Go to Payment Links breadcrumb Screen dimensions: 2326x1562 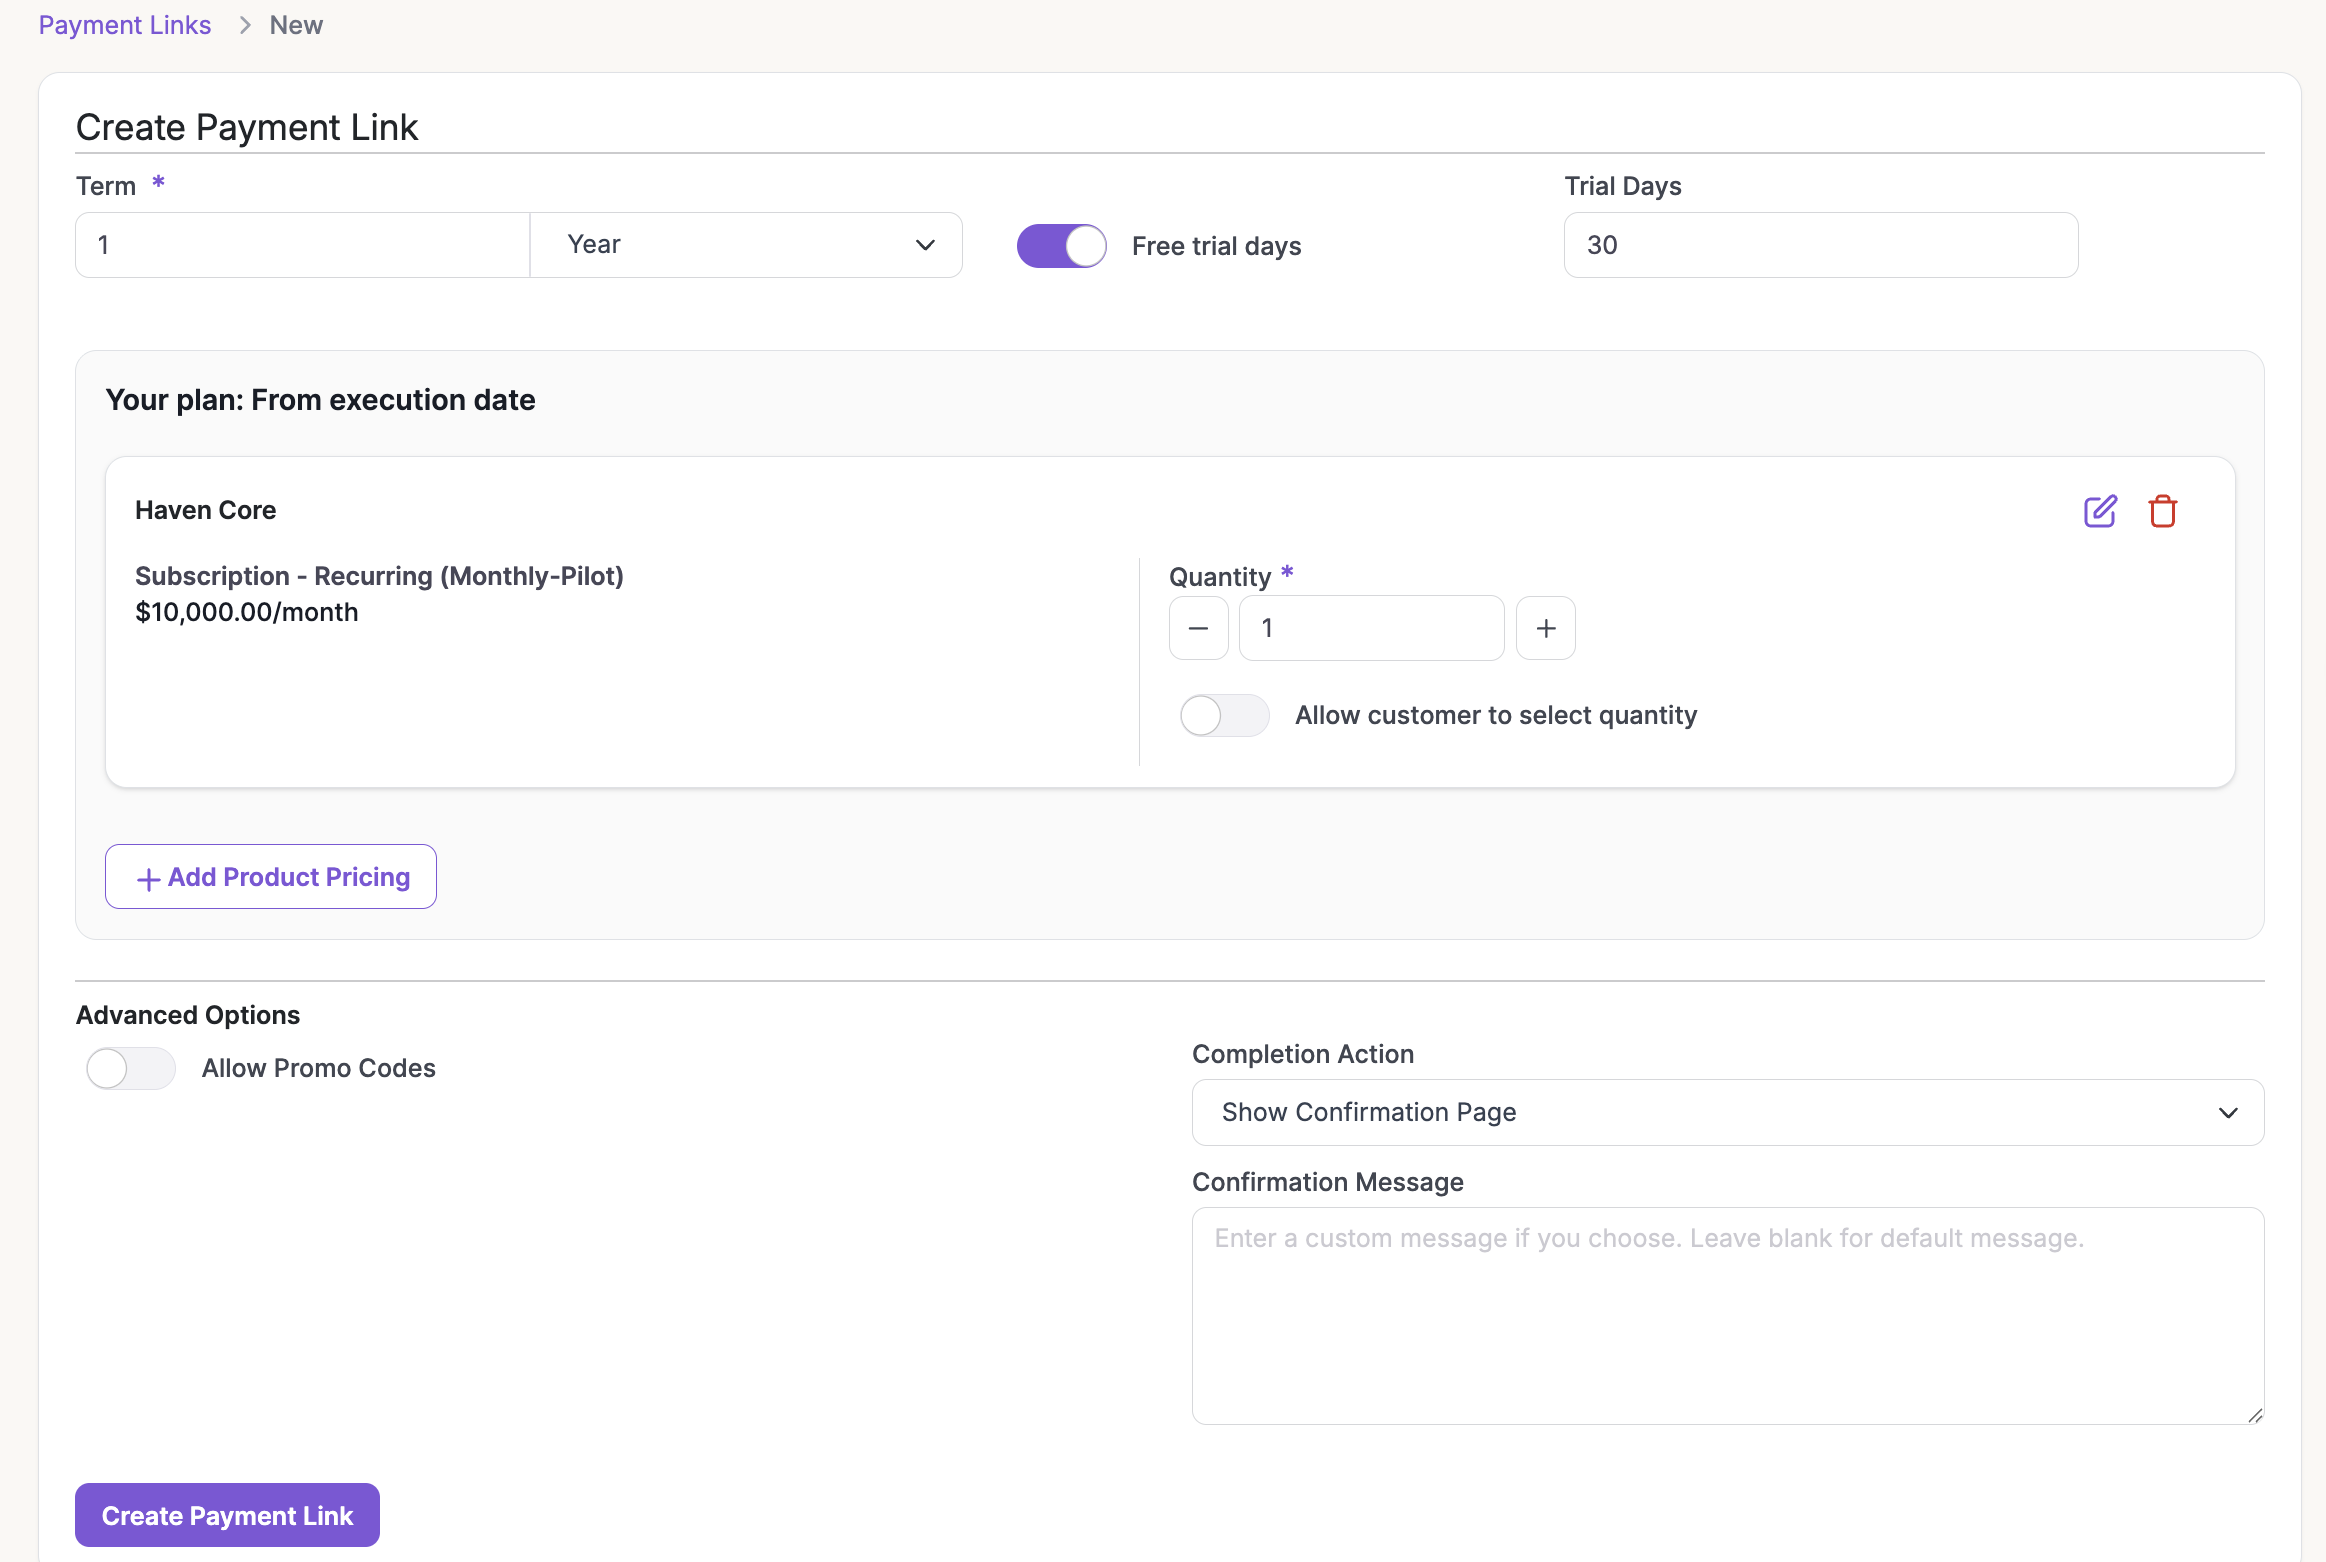coord(125,25)
